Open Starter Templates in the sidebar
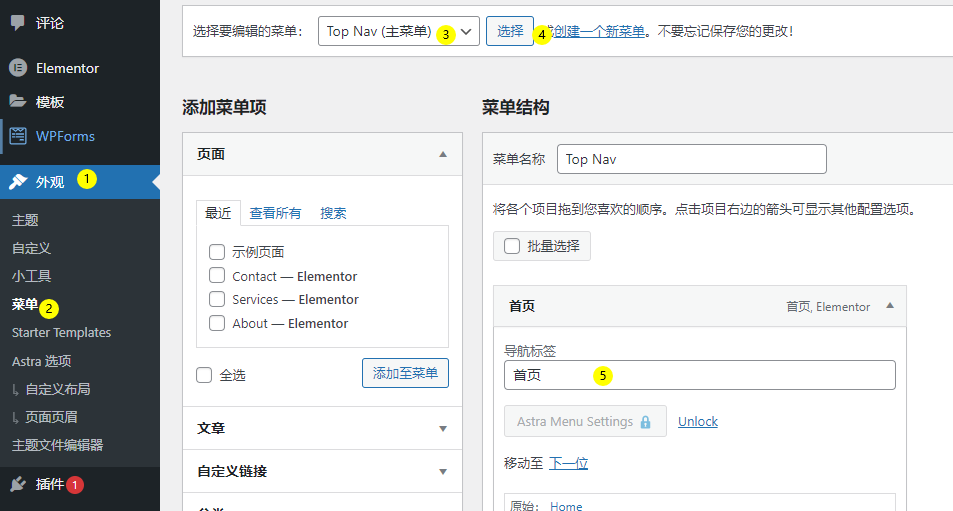This screenshot has width=953, height=511. [x=61, y=332]
